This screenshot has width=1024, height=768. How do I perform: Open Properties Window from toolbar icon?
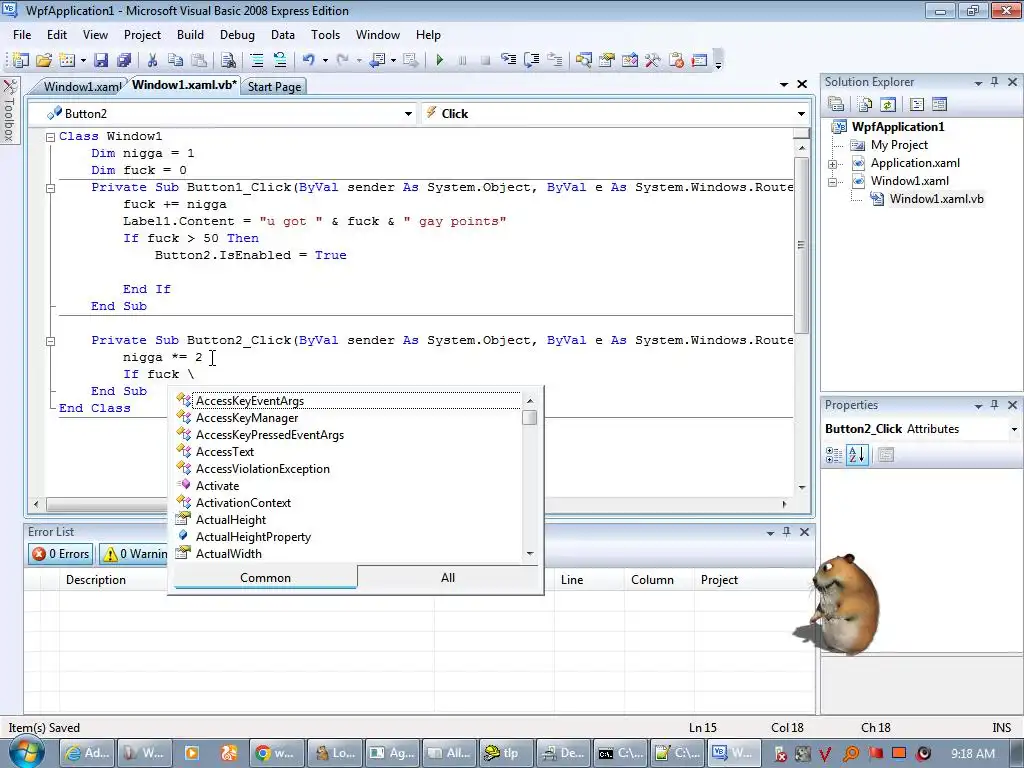(x=607, y=60)
